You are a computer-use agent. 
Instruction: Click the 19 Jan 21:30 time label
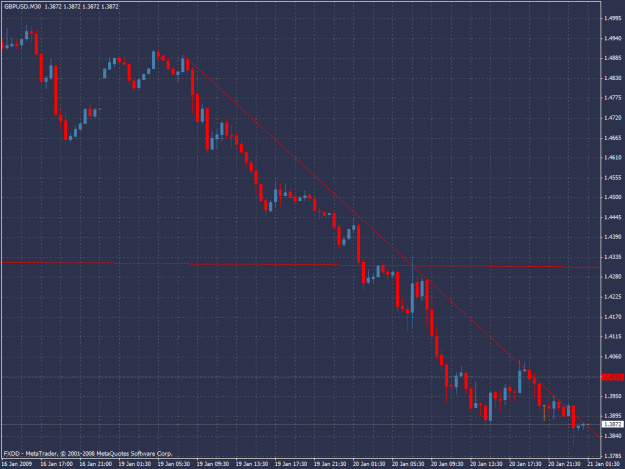click(330, 464)
